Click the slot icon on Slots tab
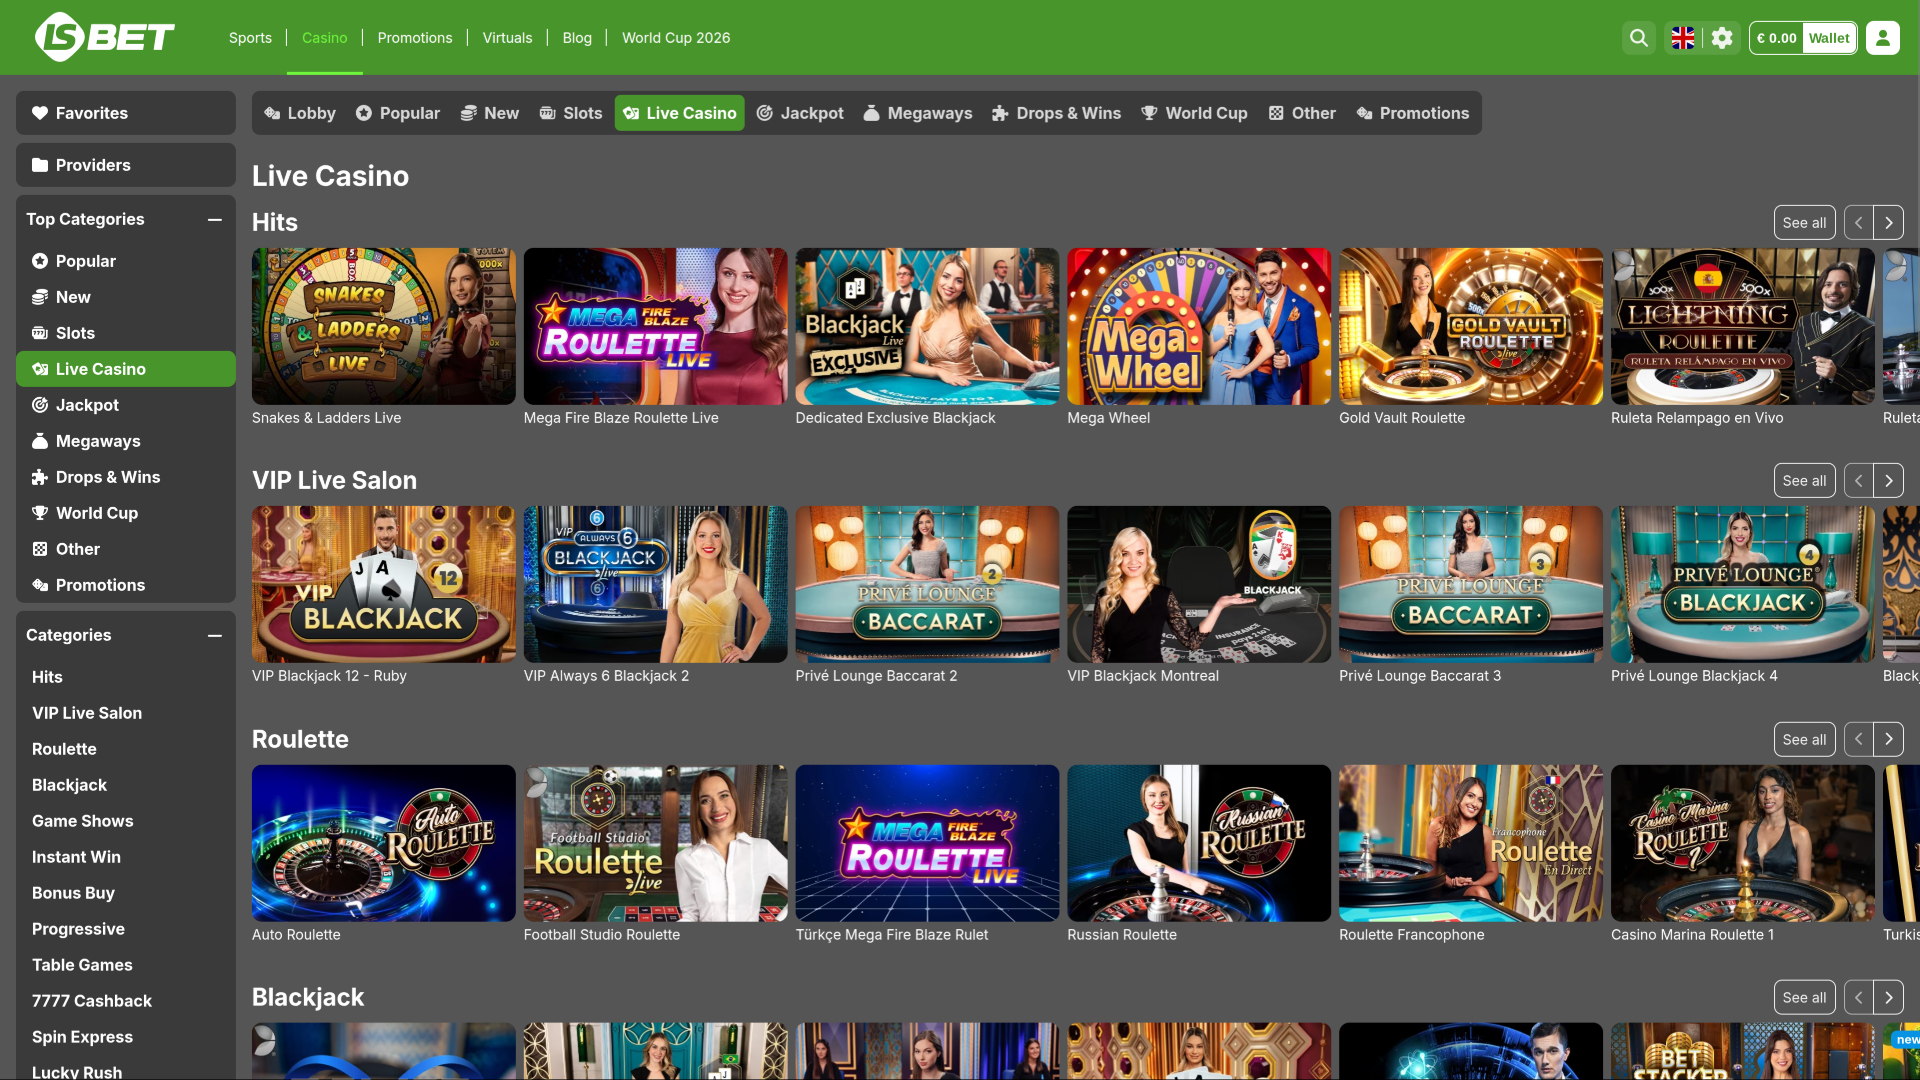This screenshot has width=1920, height=1080. [547, 113]
